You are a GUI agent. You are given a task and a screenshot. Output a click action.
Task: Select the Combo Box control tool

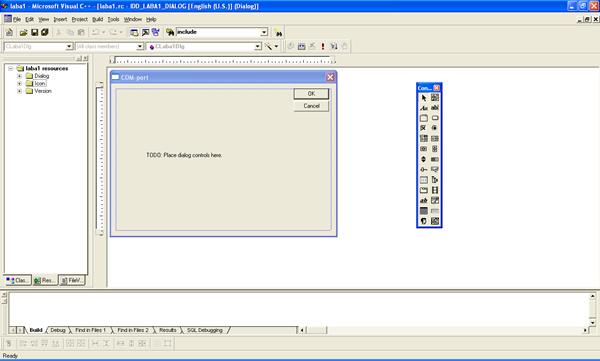tap(424, 139)
